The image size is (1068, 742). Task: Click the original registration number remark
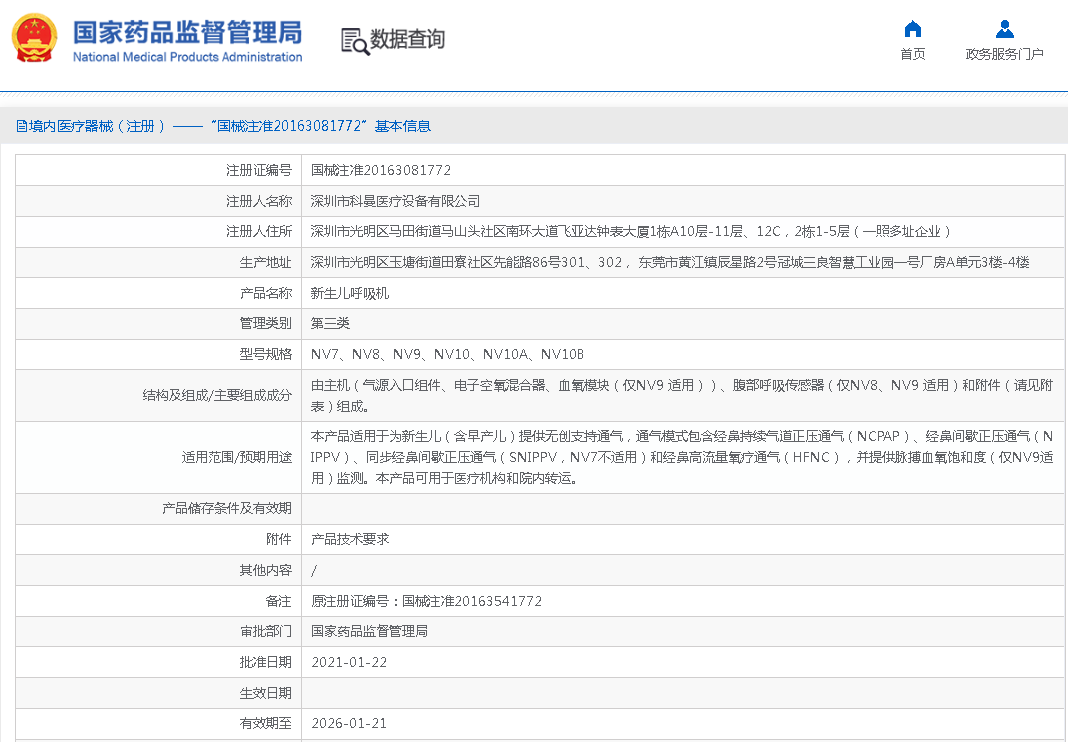pos(426,601)
